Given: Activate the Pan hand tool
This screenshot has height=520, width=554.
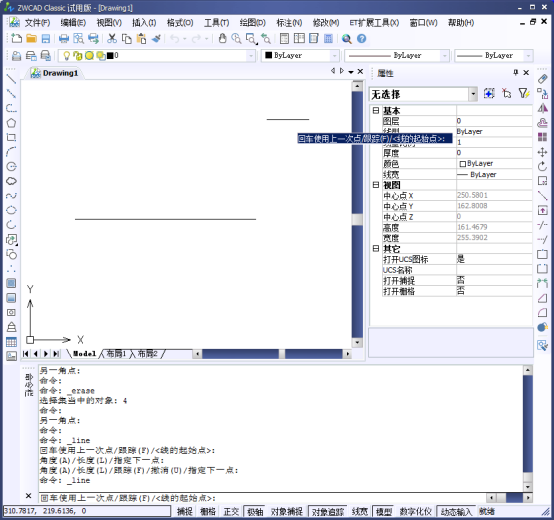Looking at the screenshot, I should (x=222, y=39).
